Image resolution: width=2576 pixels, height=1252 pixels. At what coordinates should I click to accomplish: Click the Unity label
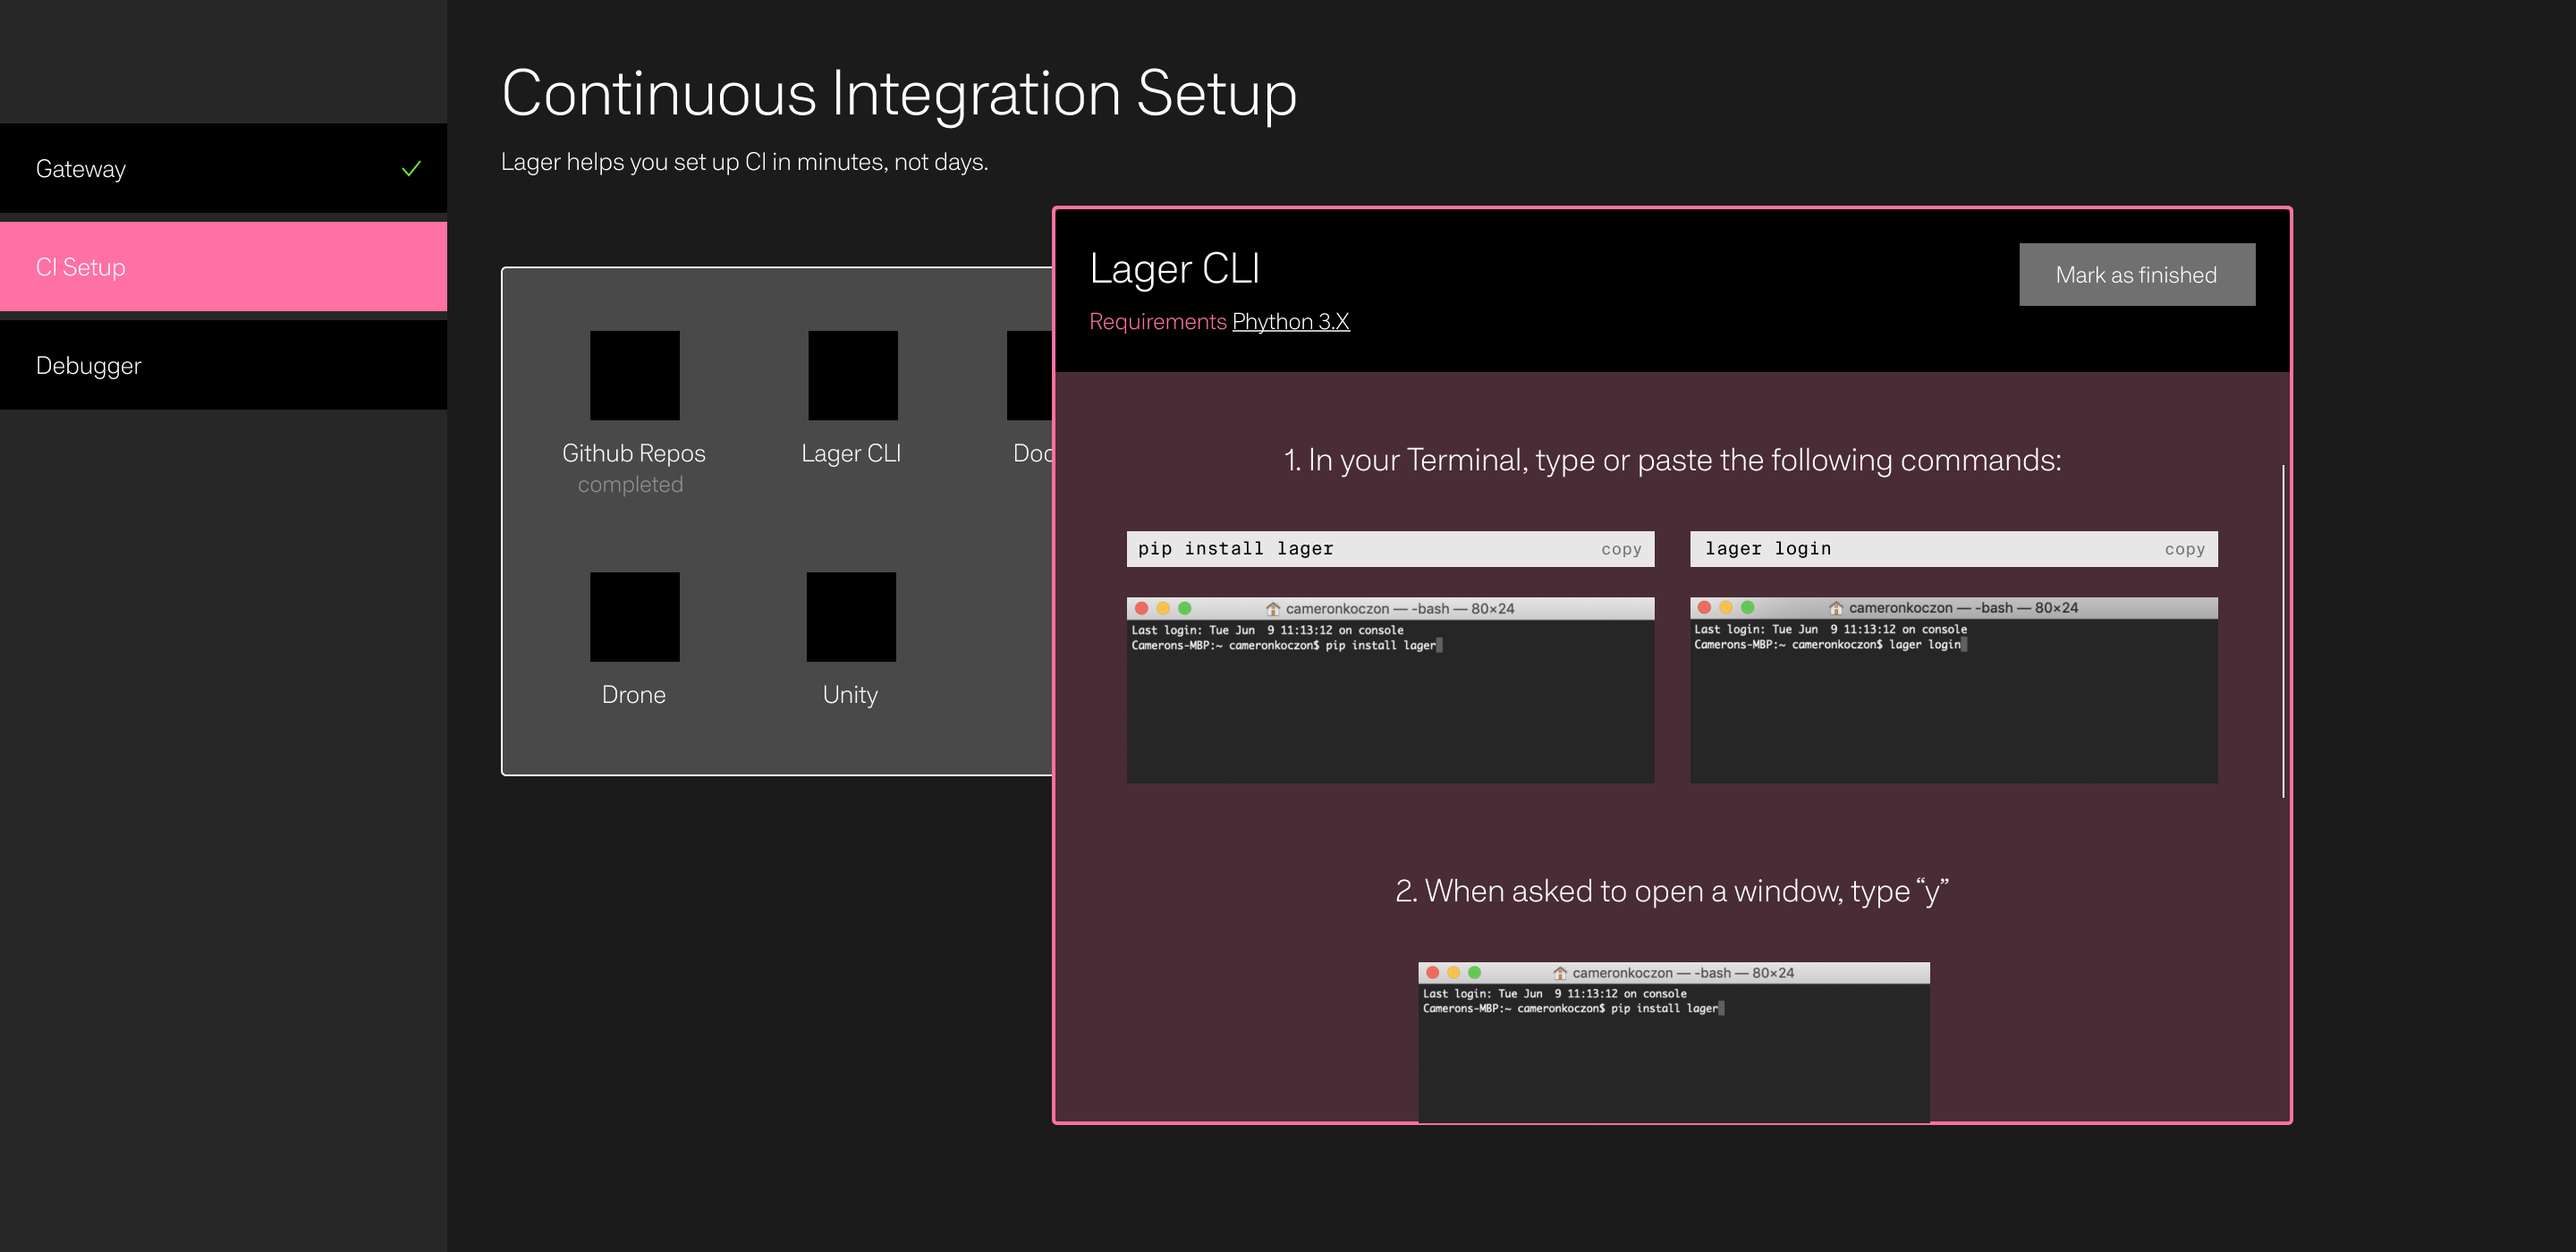[x=850, y=695]
